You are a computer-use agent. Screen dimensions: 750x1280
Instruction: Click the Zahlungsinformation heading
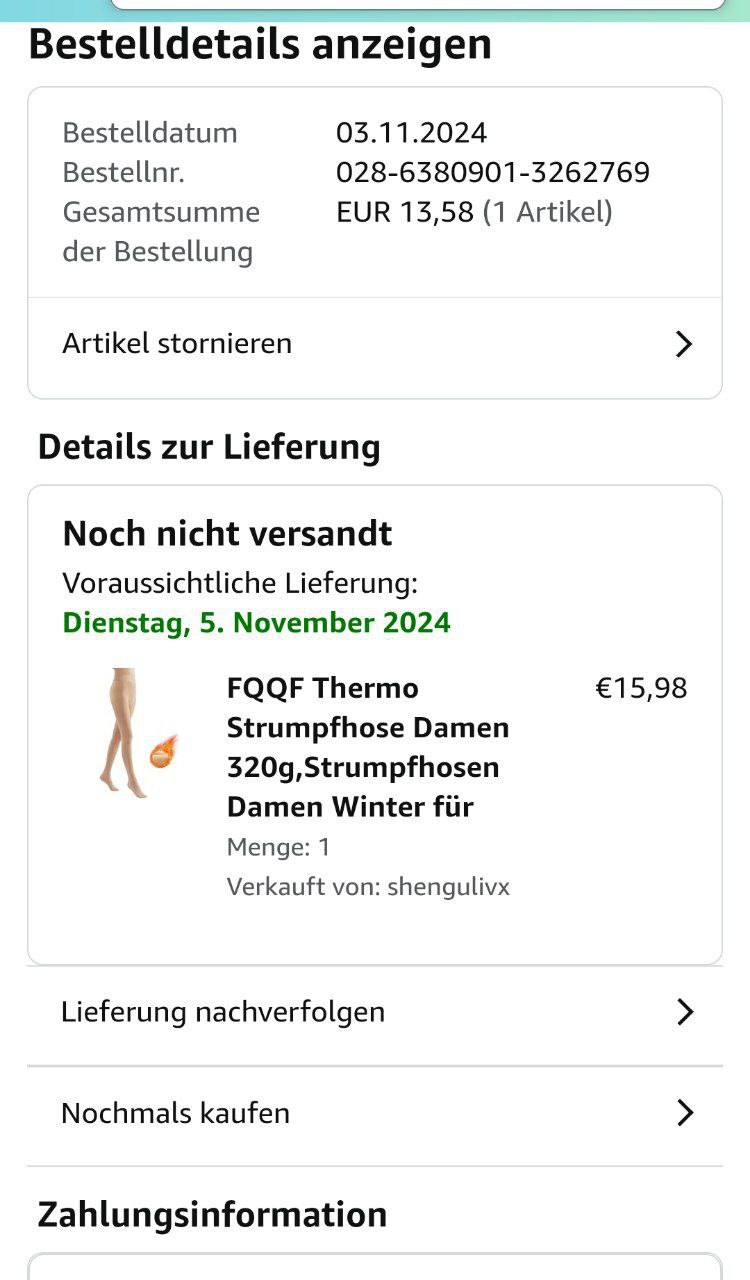coord(212,1214)
